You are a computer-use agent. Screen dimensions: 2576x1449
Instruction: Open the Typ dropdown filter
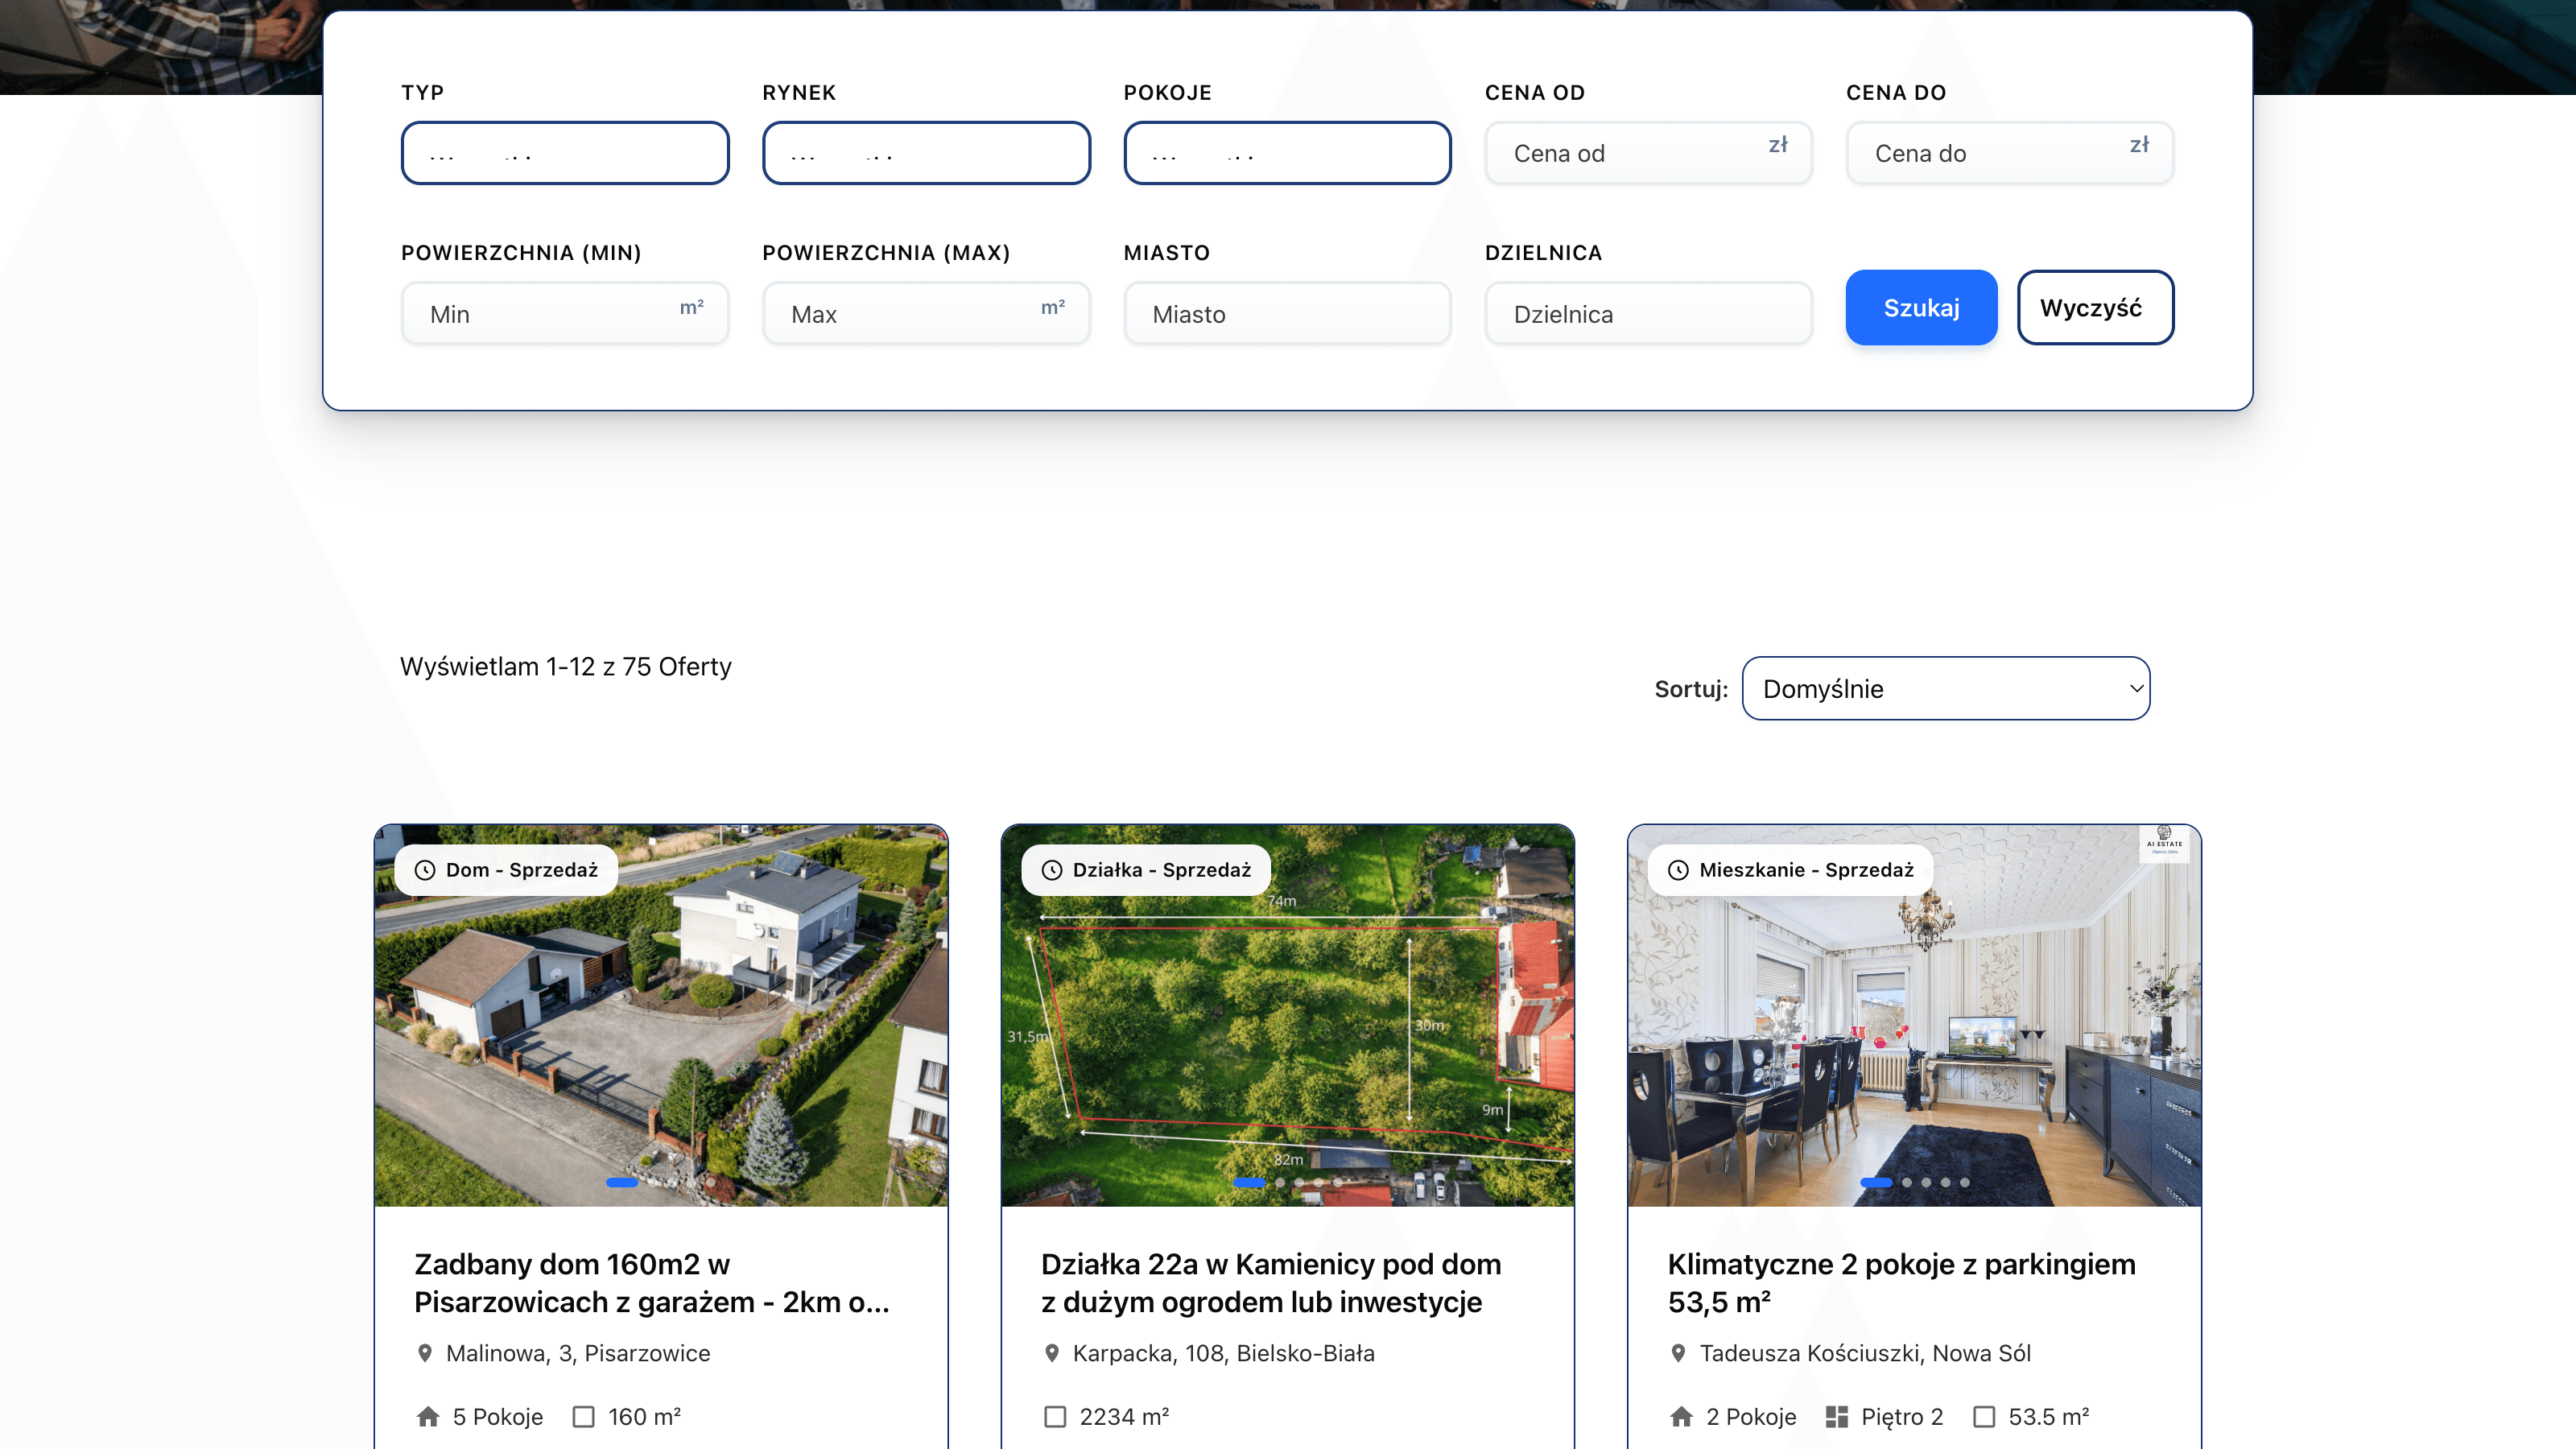pyautogui.click(x=565, y=153)
